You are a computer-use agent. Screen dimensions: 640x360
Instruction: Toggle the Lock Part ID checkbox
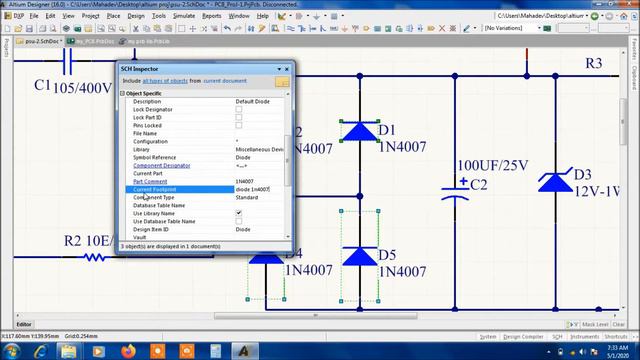coord(239,118)
